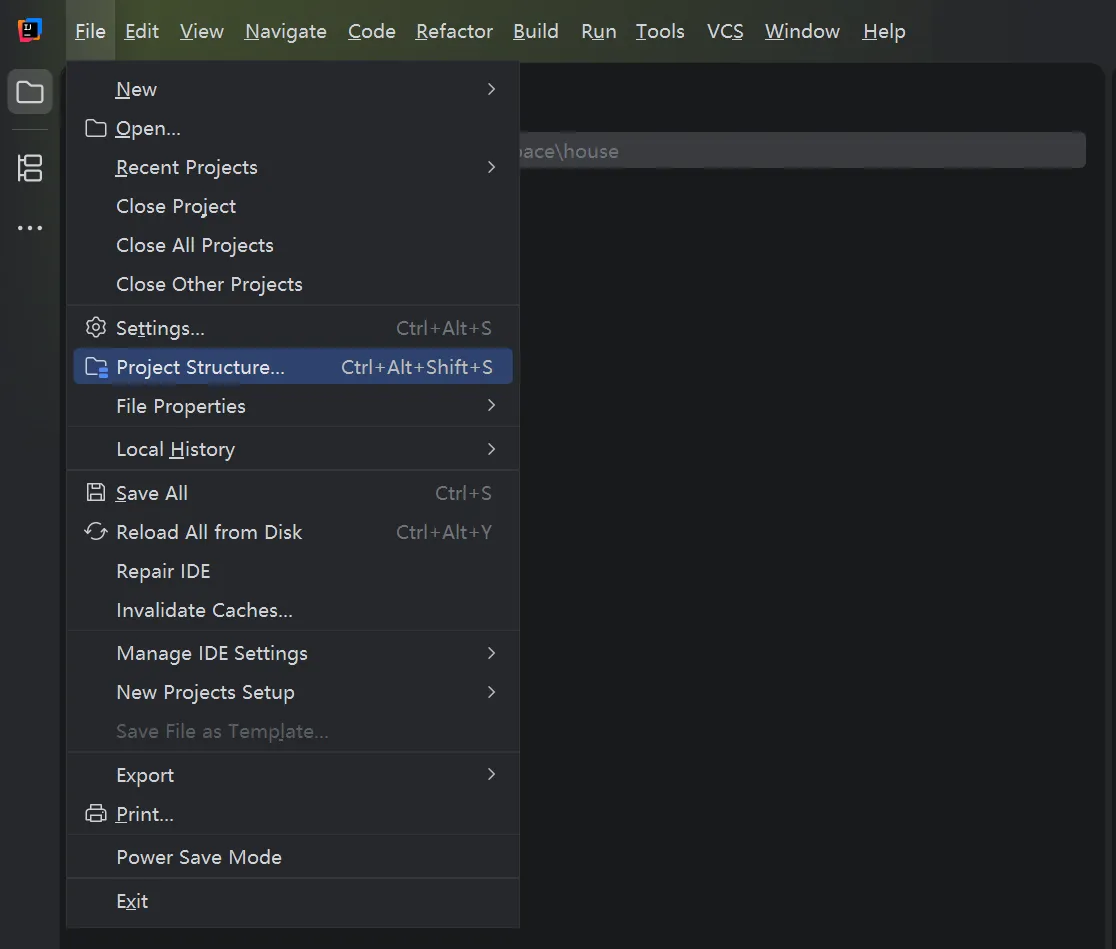Click the gear icon beside Settings...

(x=95, y=327)
